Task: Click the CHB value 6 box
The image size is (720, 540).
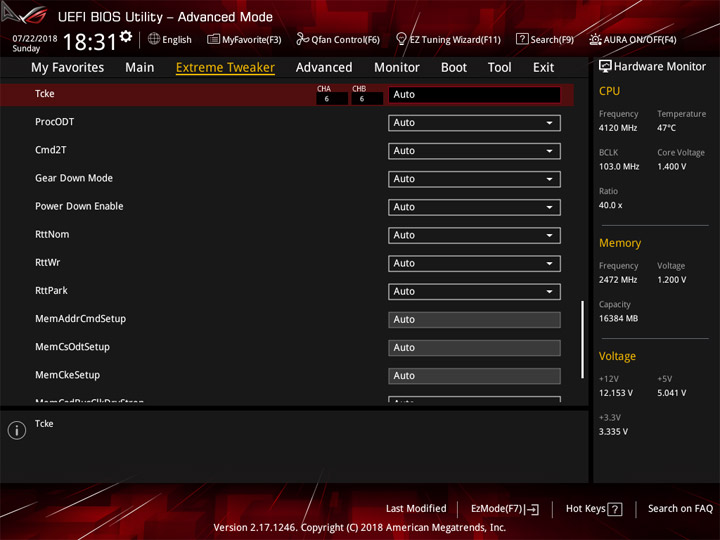Action: pyautogui.click(x=367, y=99)
